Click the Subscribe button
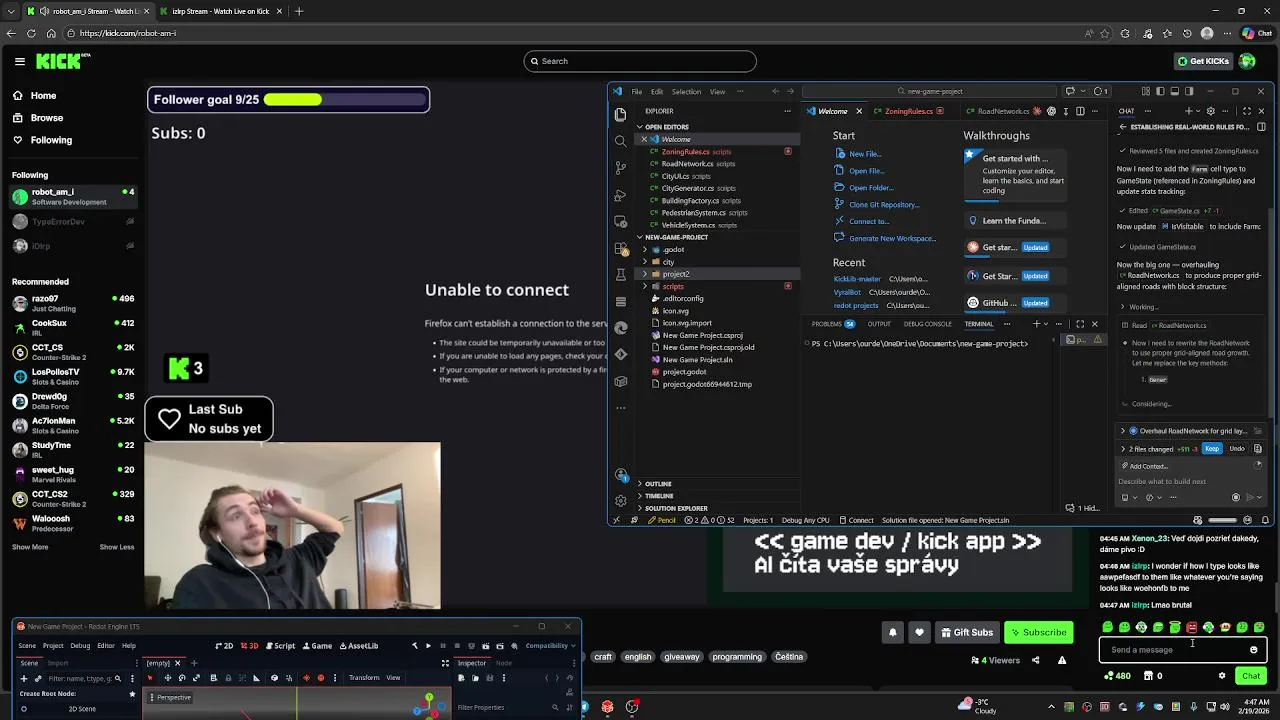The height and width of the screenshot is (720, 1280). pyautogui.click(x=1038, y=632)
